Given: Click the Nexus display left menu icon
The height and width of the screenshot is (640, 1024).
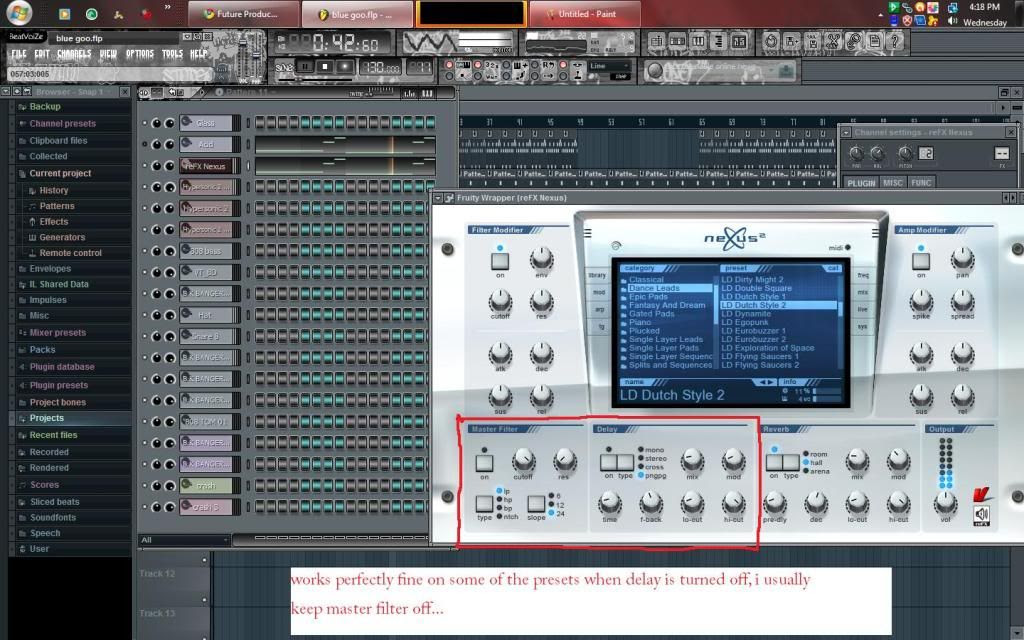Looking at the screenshot, I should (x=588, y=233).
